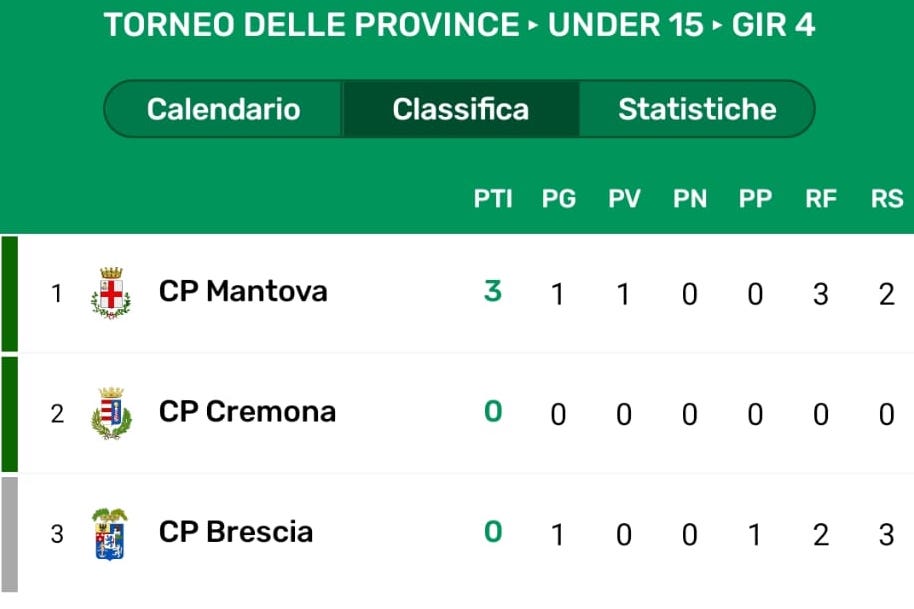Image resolution: width=914 pixels, height=609 pixels.
Task: Open the Statistiche tab
Action: click(697, 109)
